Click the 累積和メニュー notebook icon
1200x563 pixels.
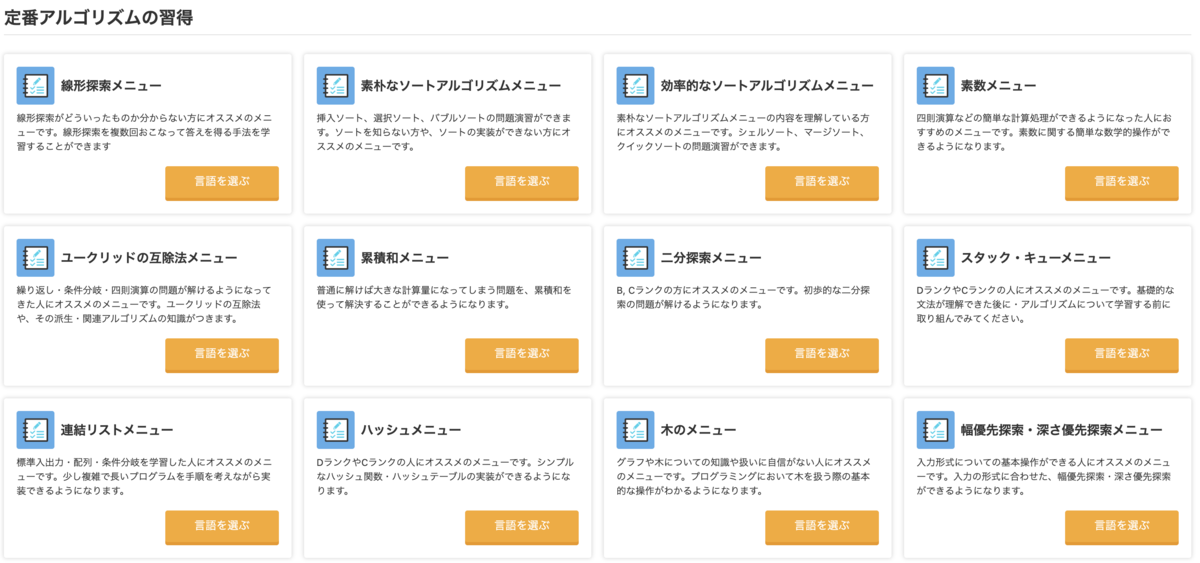pyautogui.click(x=335, y=258)
